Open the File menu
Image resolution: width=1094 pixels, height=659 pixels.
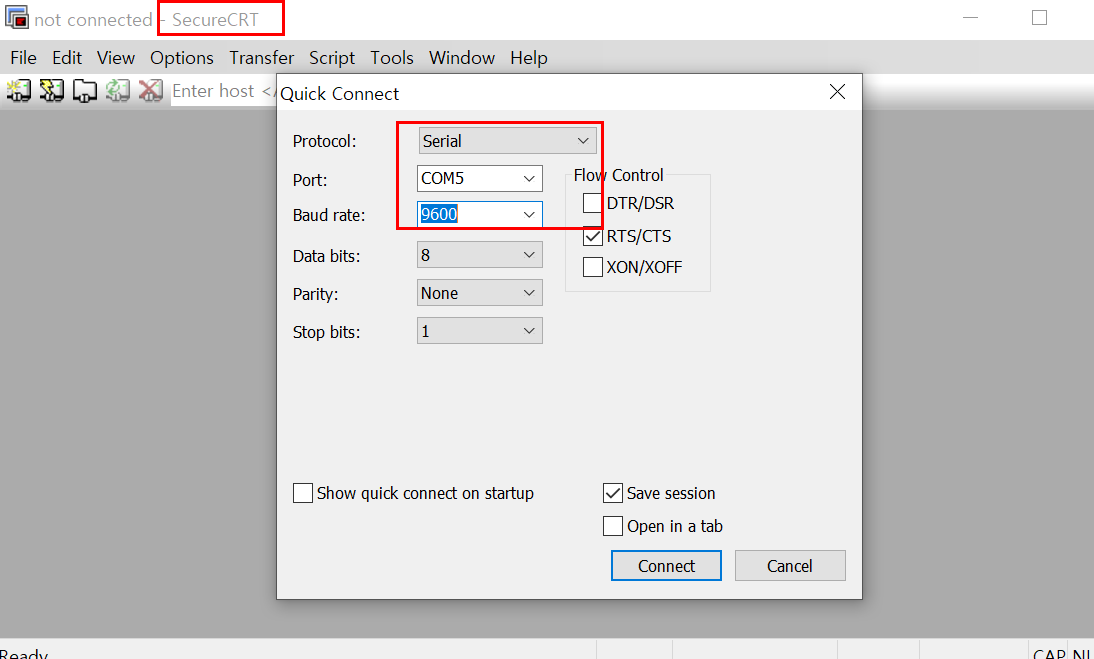[x=23, y=58]
